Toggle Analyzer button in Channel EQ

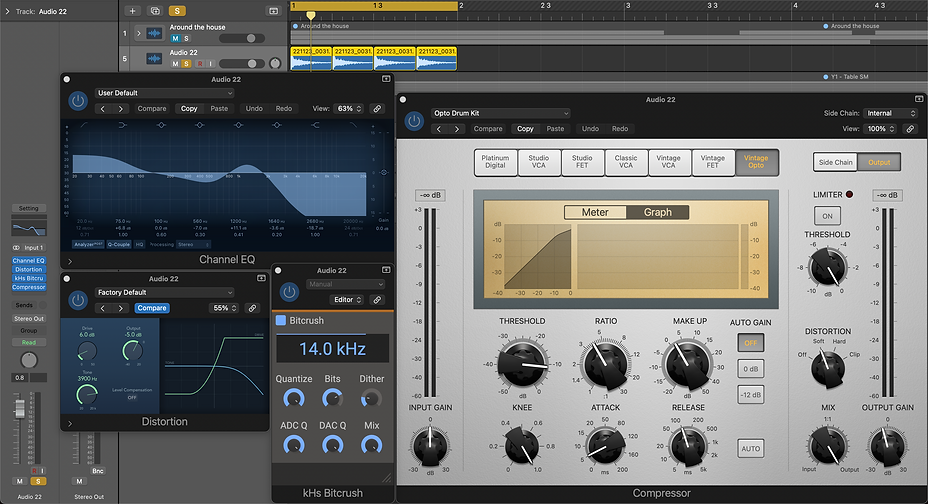[89, 244]
